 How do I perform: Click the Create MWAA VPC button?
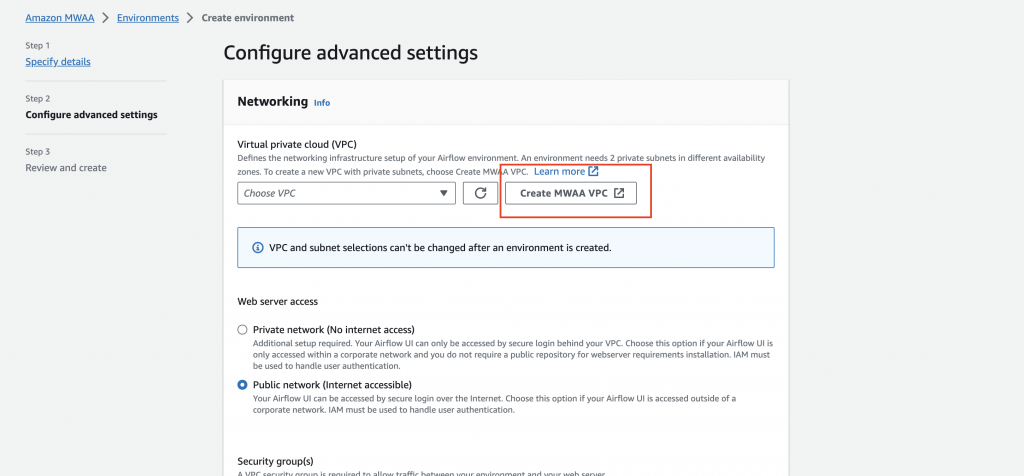[571, 193]
